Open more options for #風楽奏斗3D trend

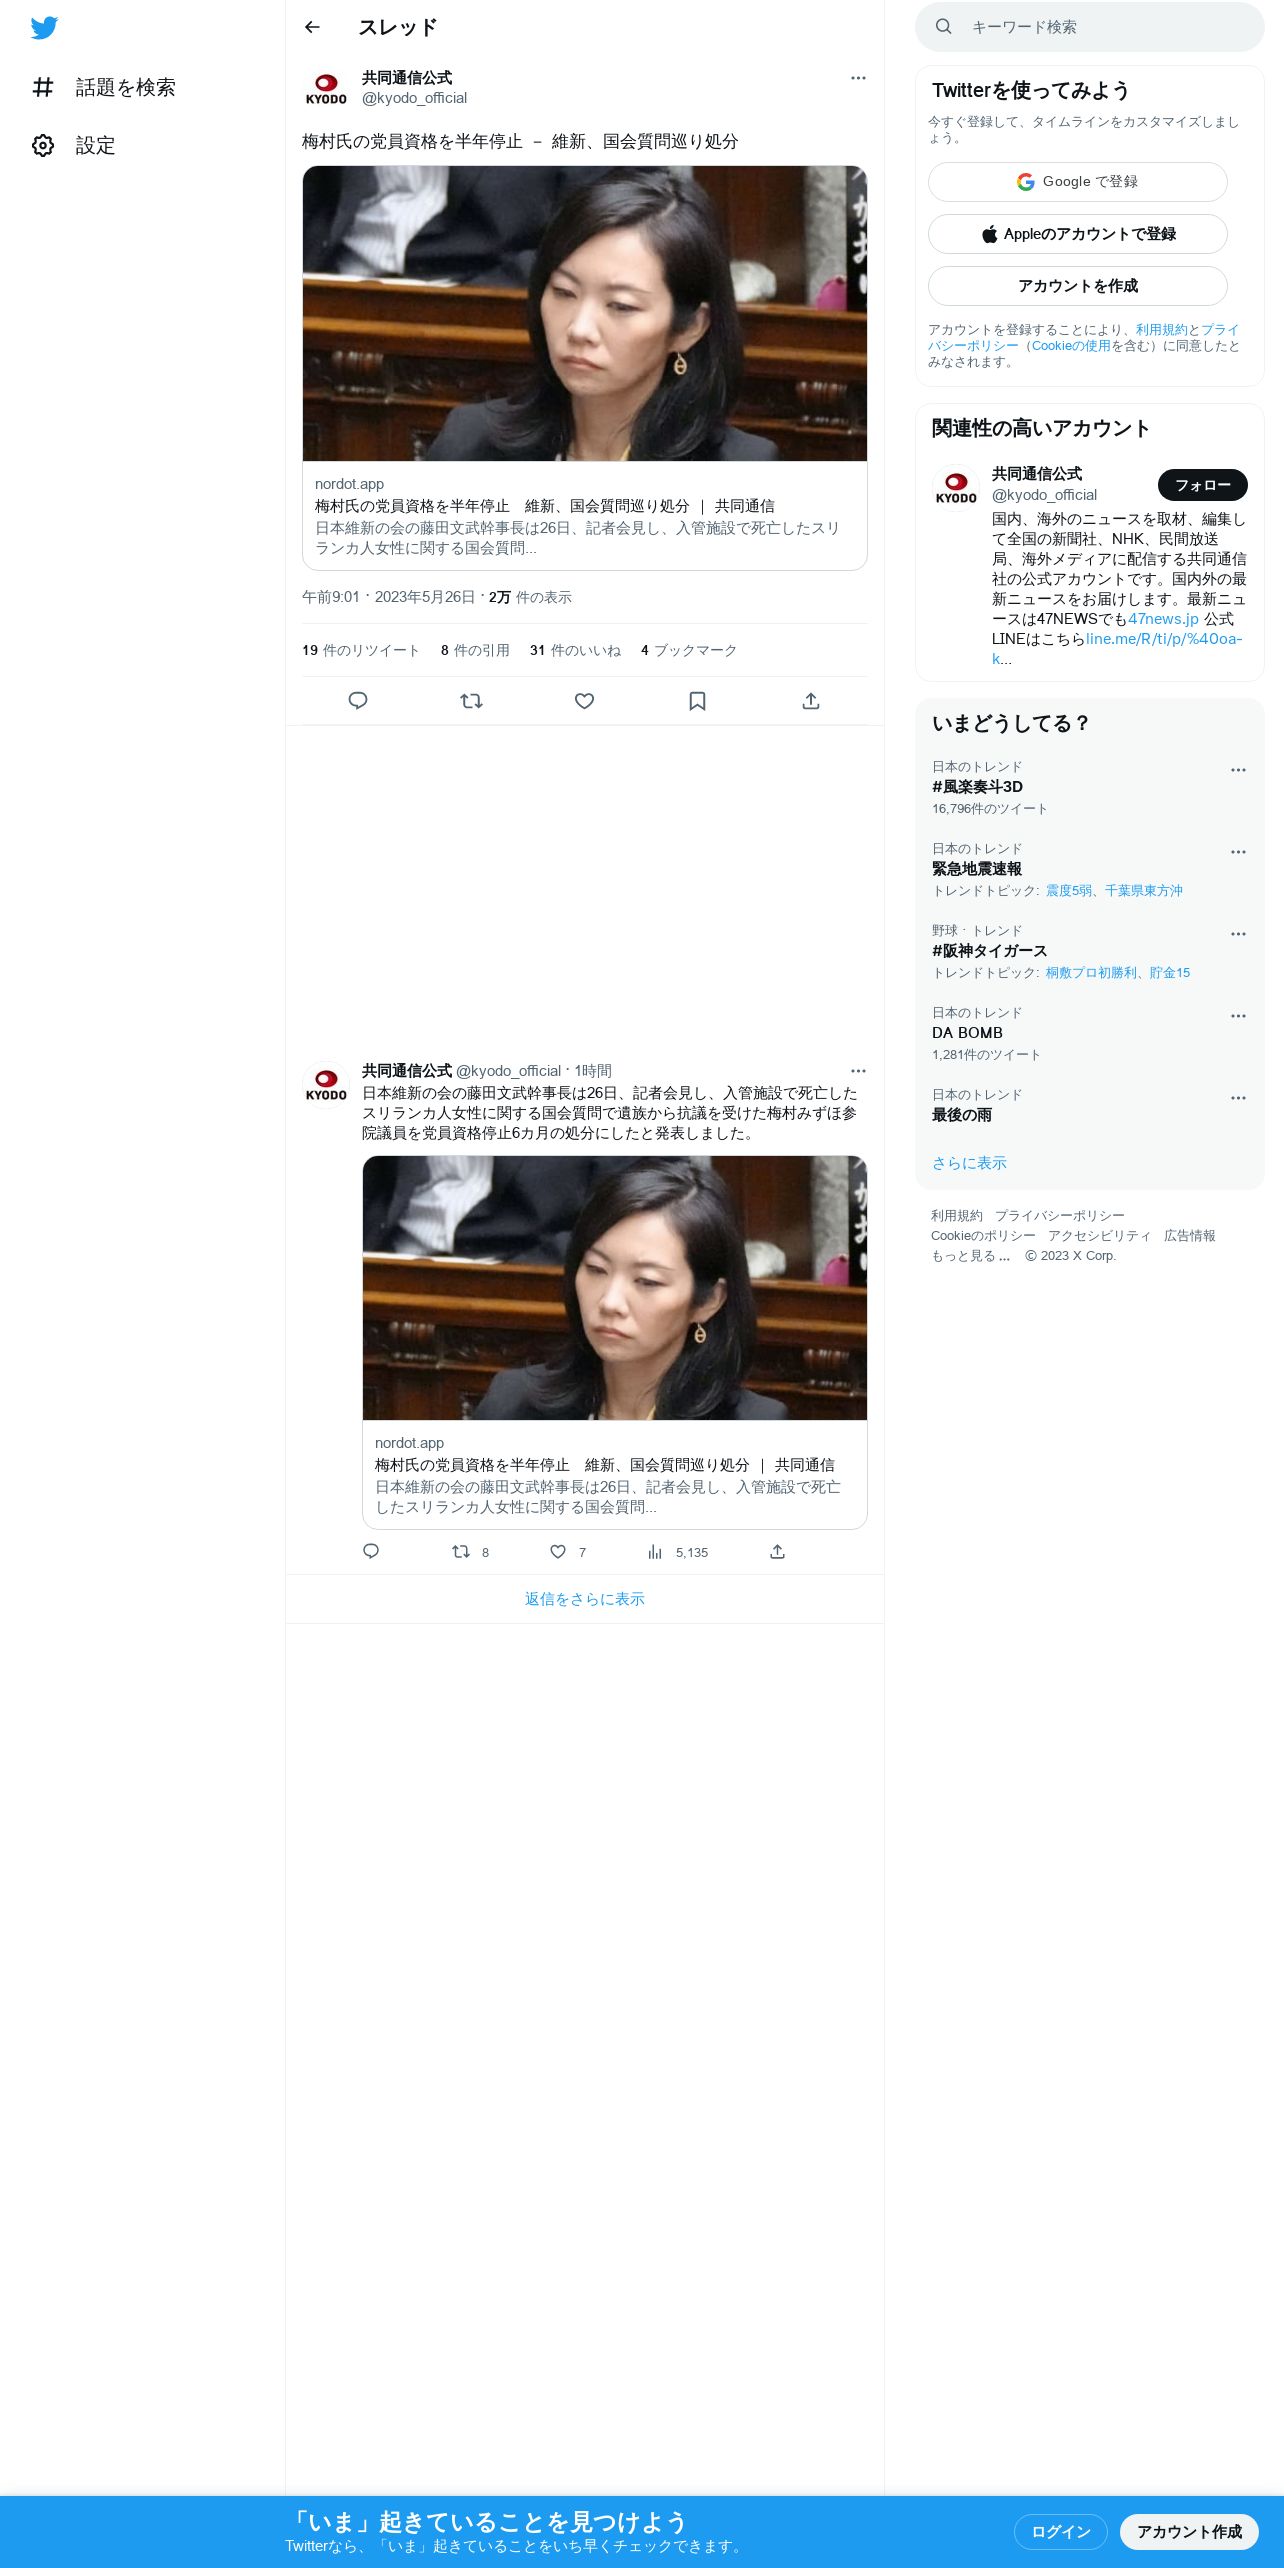[1238, 770]
